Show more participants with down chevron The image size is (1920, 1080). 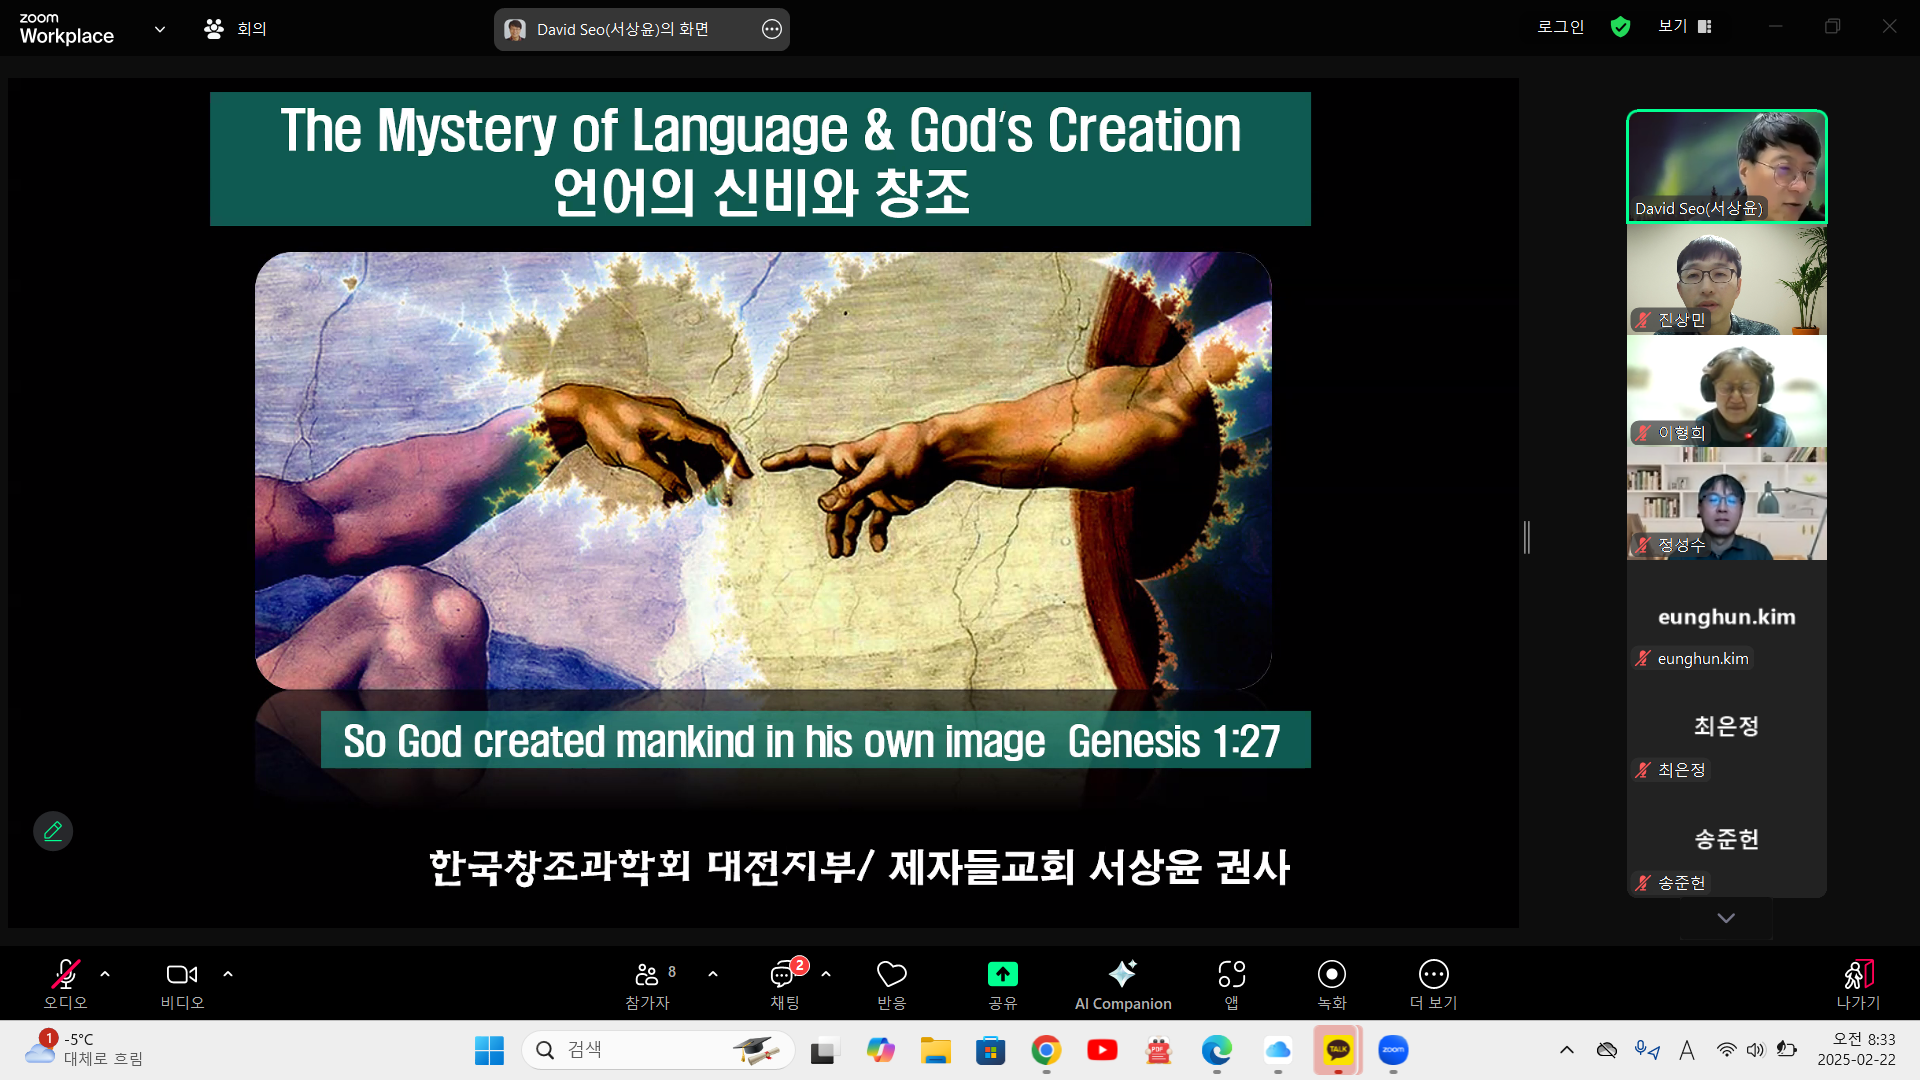(x=1726, y=918)
